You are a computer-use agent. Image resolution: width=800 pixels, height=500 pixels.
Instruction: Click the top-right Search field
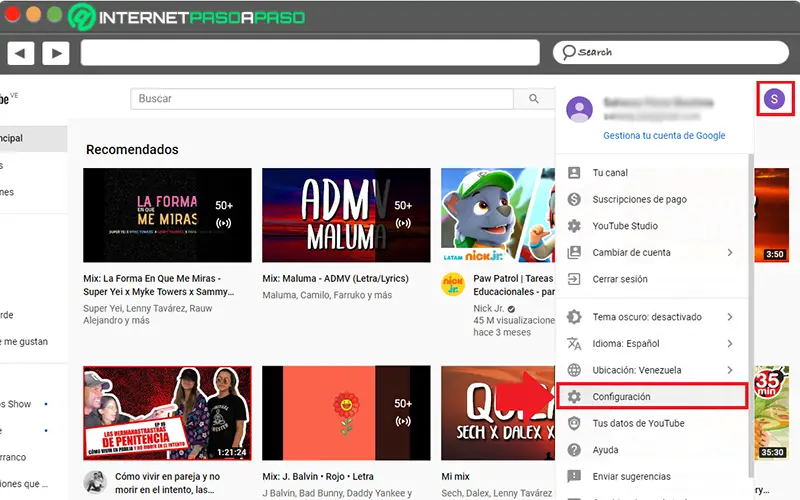click(670, 52)
